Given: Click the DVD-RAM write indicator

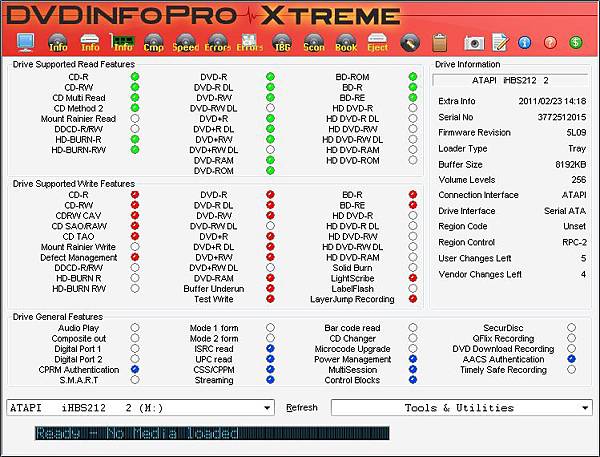Looking at the screenshot, I should pyautogui.click(x=270, y=278).
